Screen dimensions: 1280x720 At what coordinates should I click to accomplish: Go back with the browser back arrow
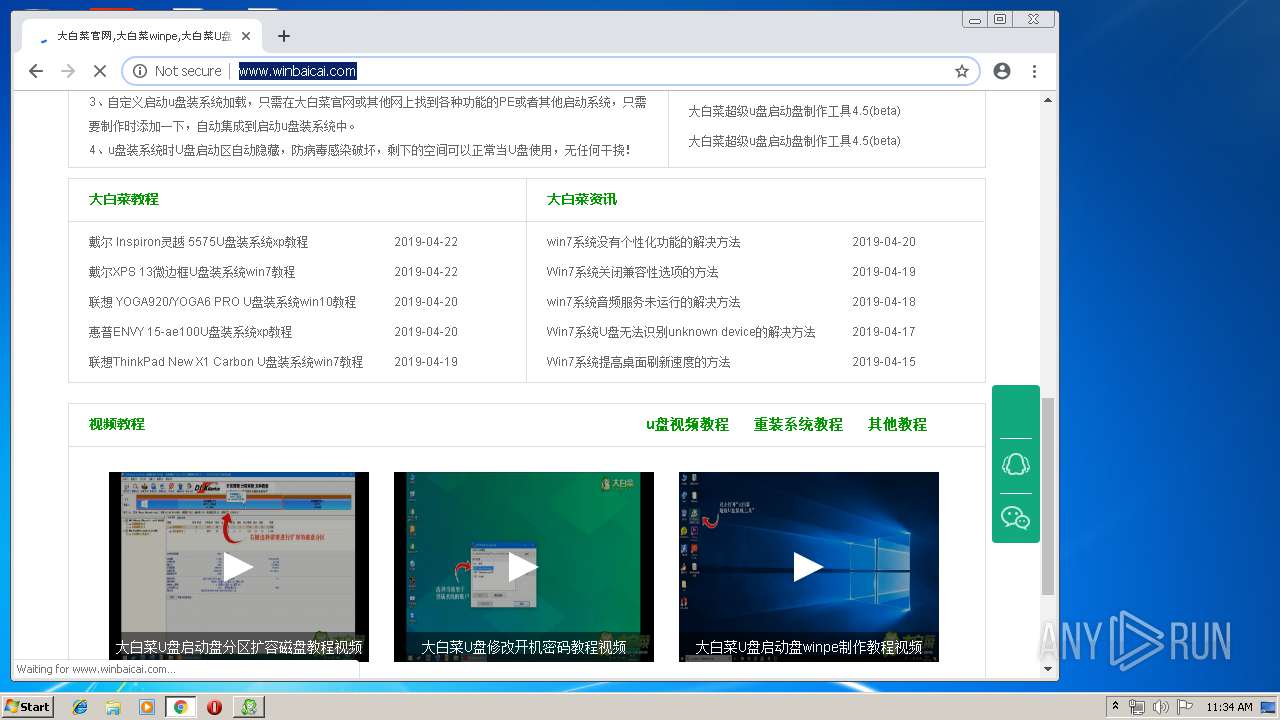click(x=36, y=71)
